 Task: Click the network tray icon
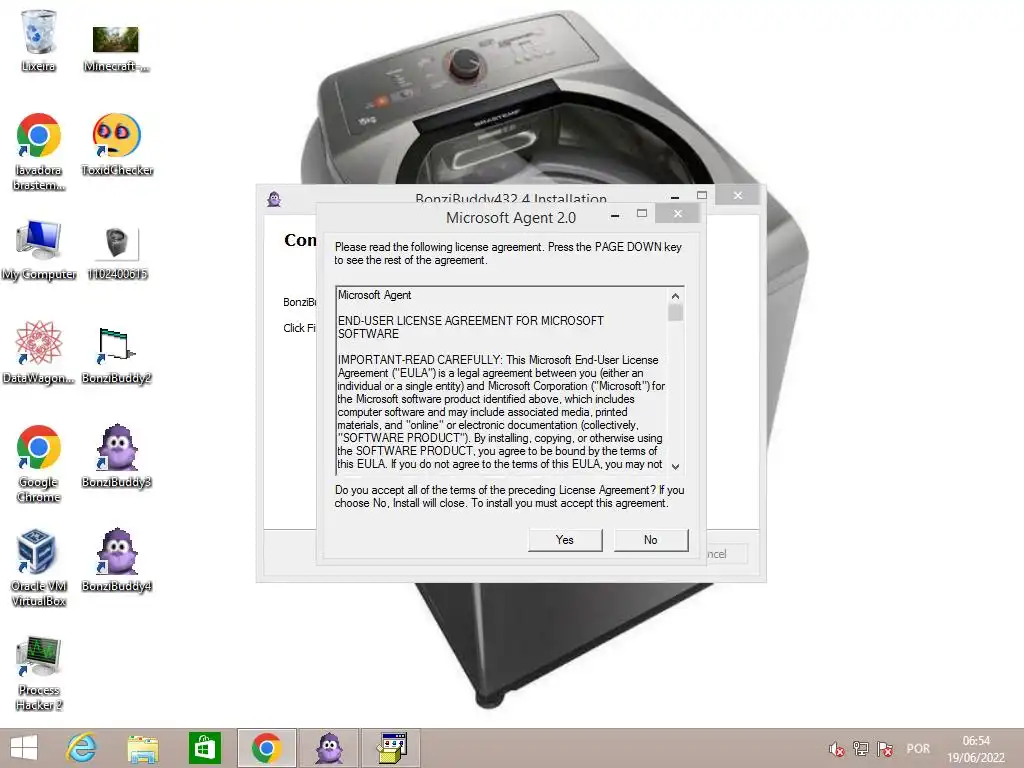coord(861,749)
